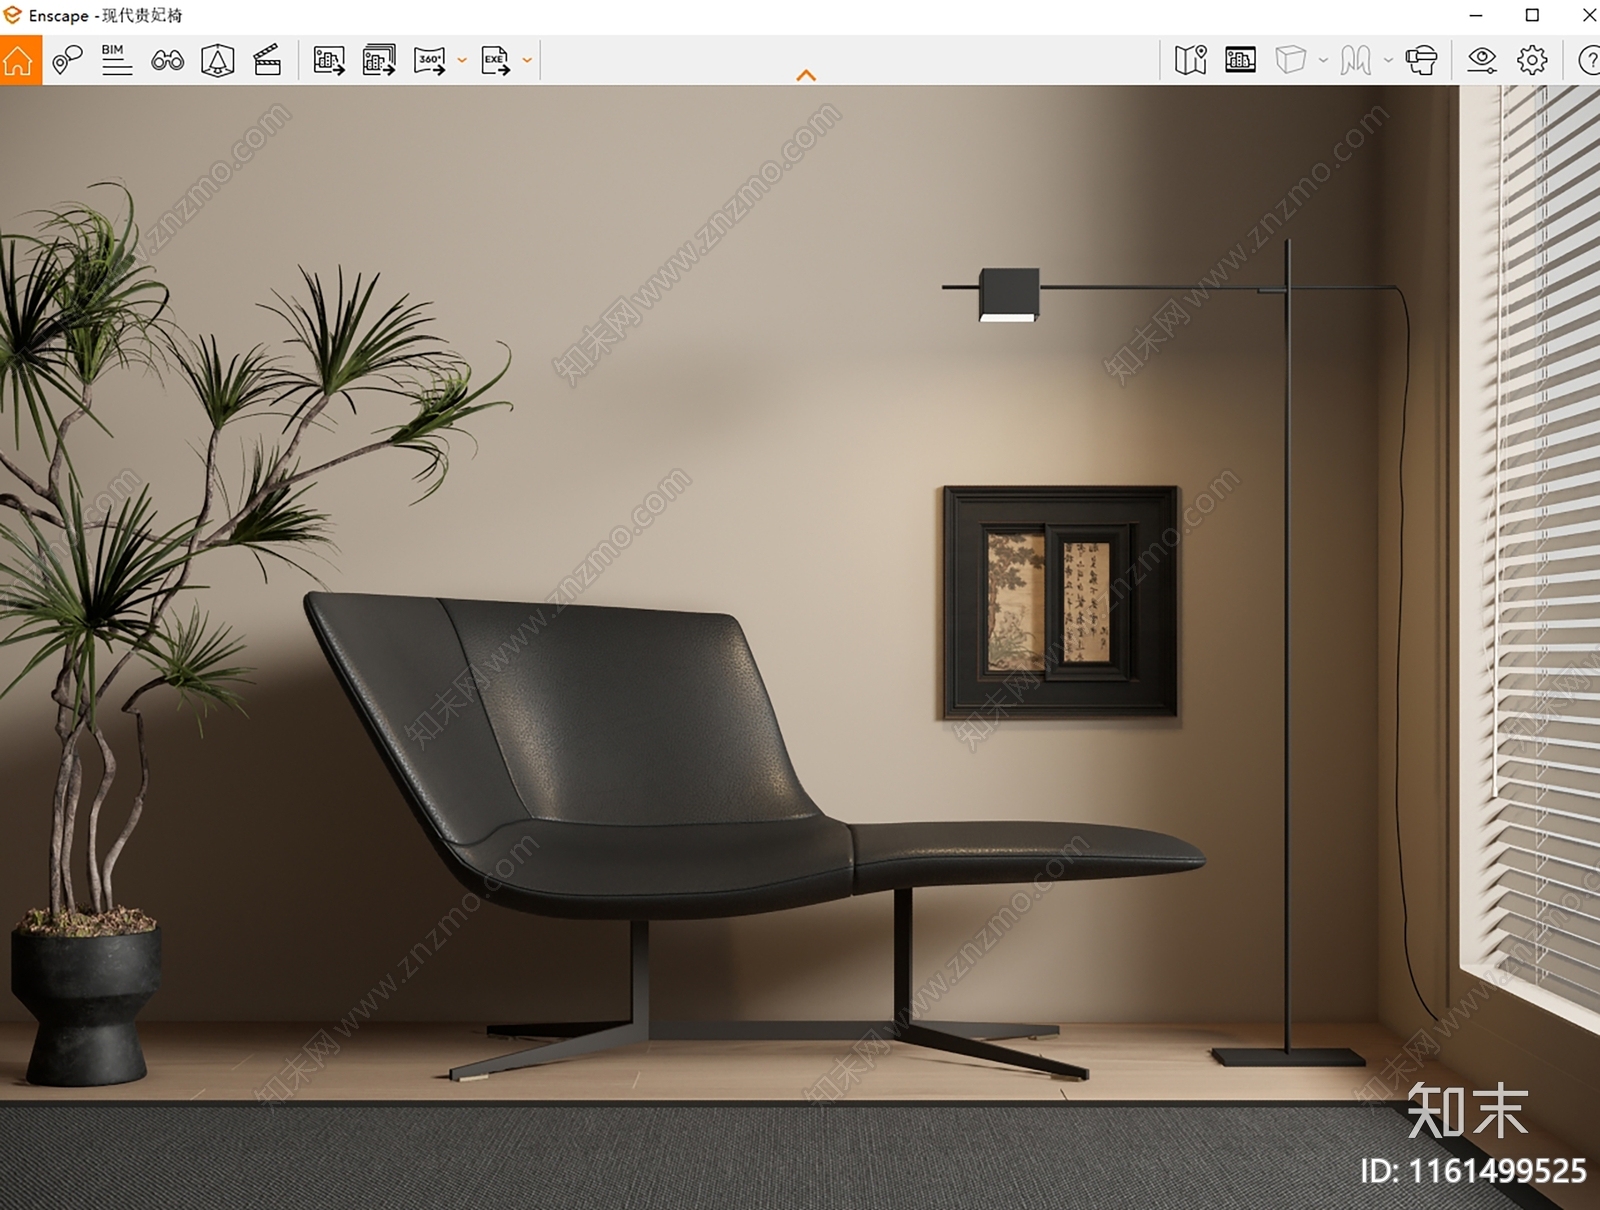Viewport: 1600px width, 1210px height.
Task: Open Manage Views binoculars tool
Action: point(167,61)
